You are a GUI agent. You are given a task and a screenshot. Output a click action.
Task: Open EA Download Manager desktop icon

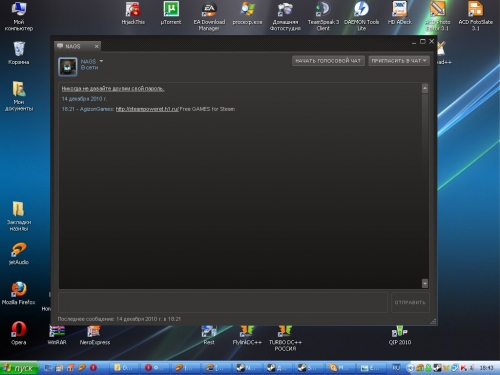pyautogui.click(x=209, y=16)
